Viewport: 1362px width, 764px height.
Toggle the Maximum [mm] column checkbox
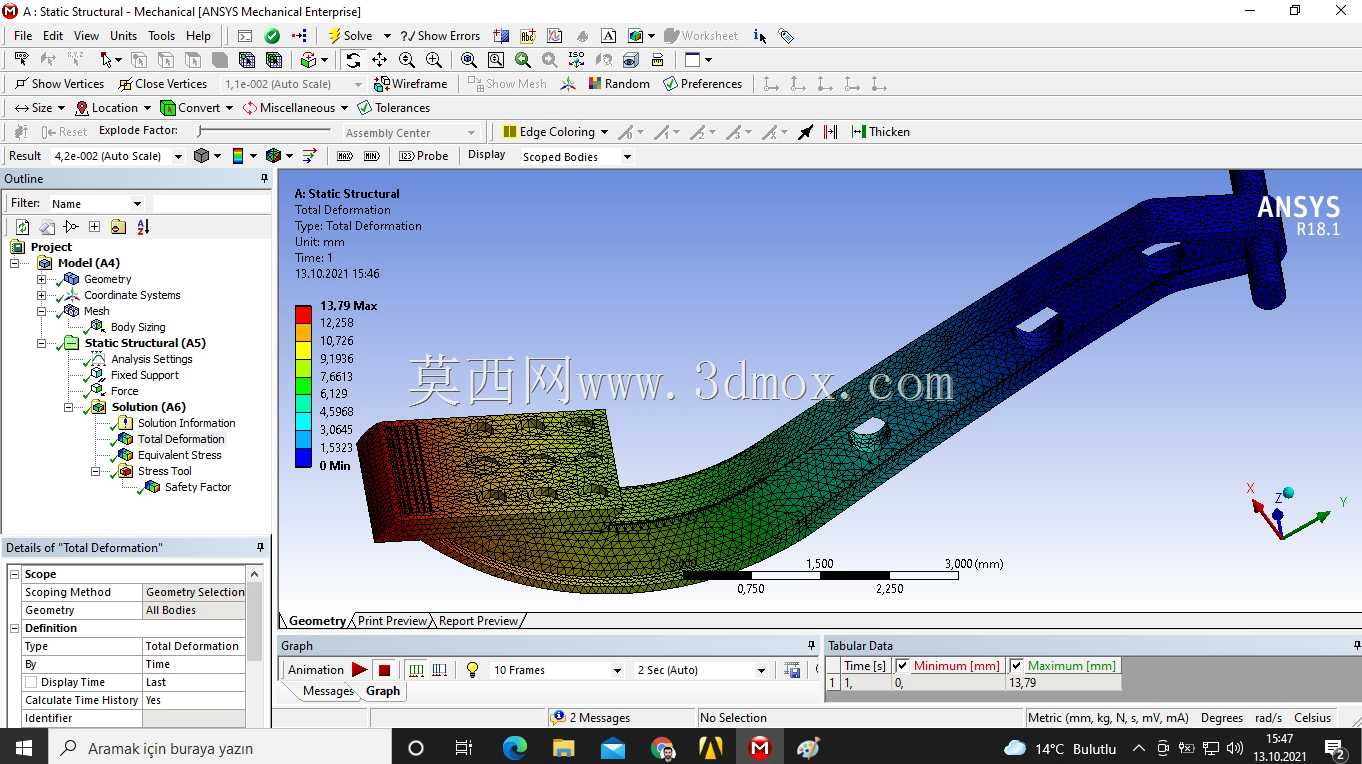(1017, 666)
